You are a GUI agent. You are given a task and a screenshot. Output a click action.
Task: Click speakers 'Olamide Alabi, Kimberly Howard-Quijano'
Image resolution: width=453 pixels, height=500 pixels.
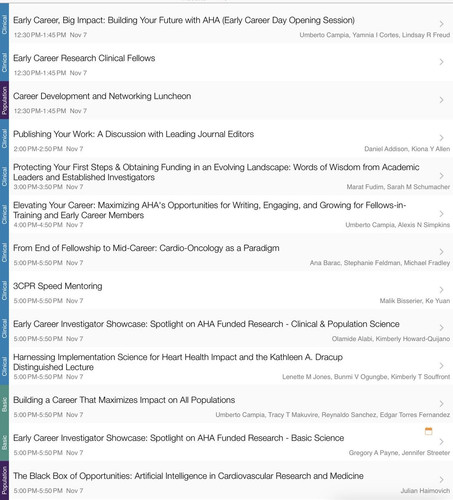point(391,339)
